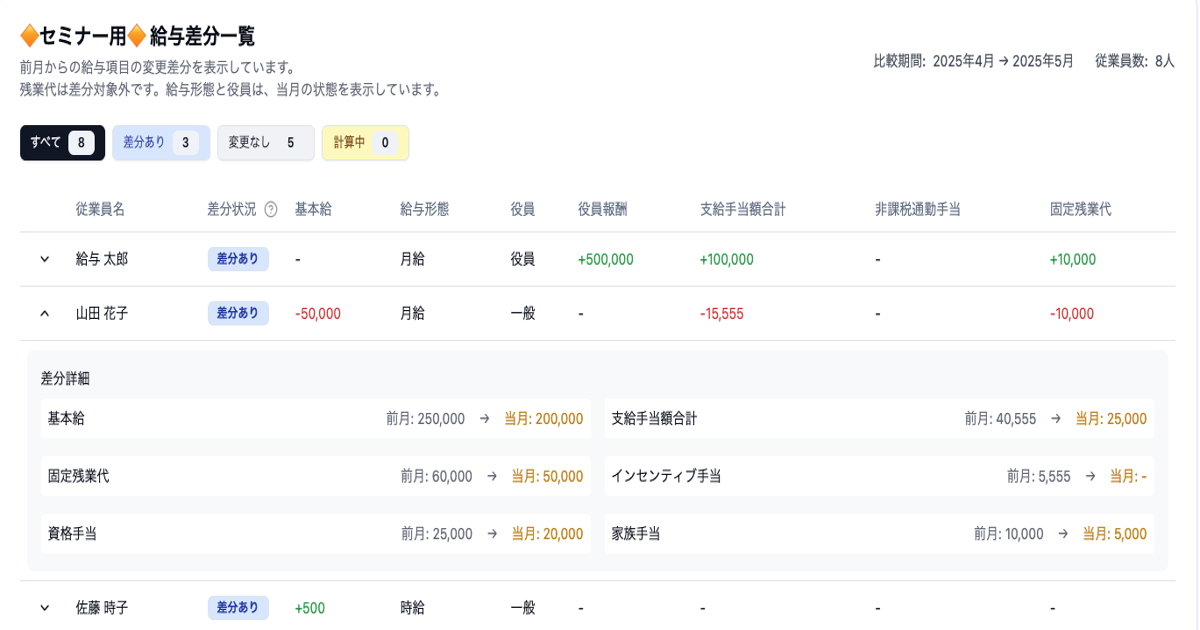
Task: Click the +500,000 役員報酬 value
Action: coord(605,259)
